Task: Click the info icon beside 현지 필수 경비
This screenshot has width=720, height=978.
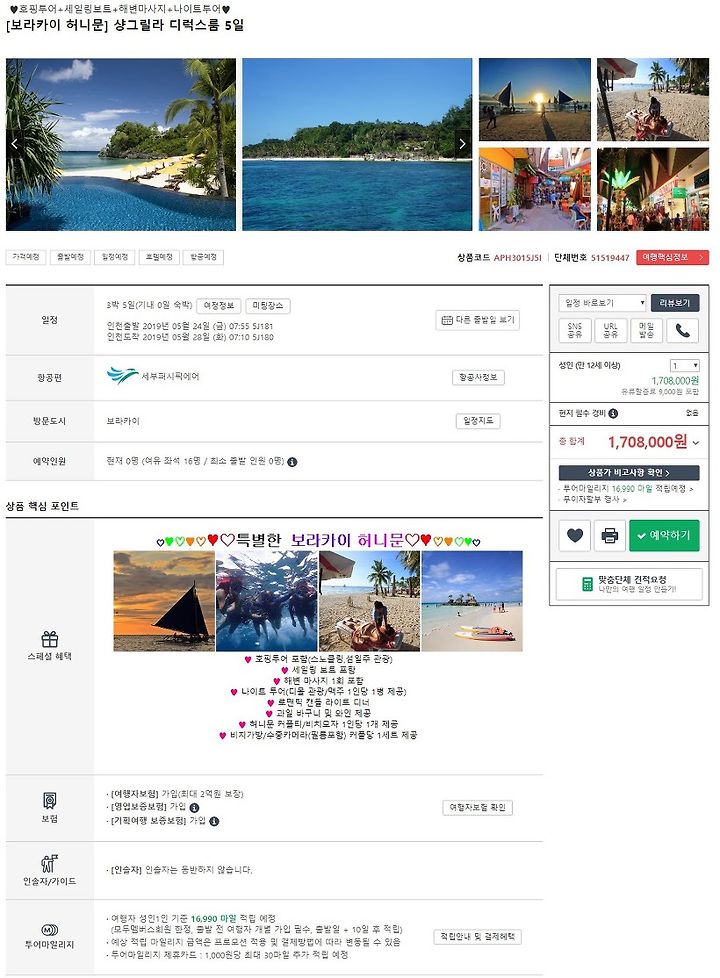Action: pos(613,414)
